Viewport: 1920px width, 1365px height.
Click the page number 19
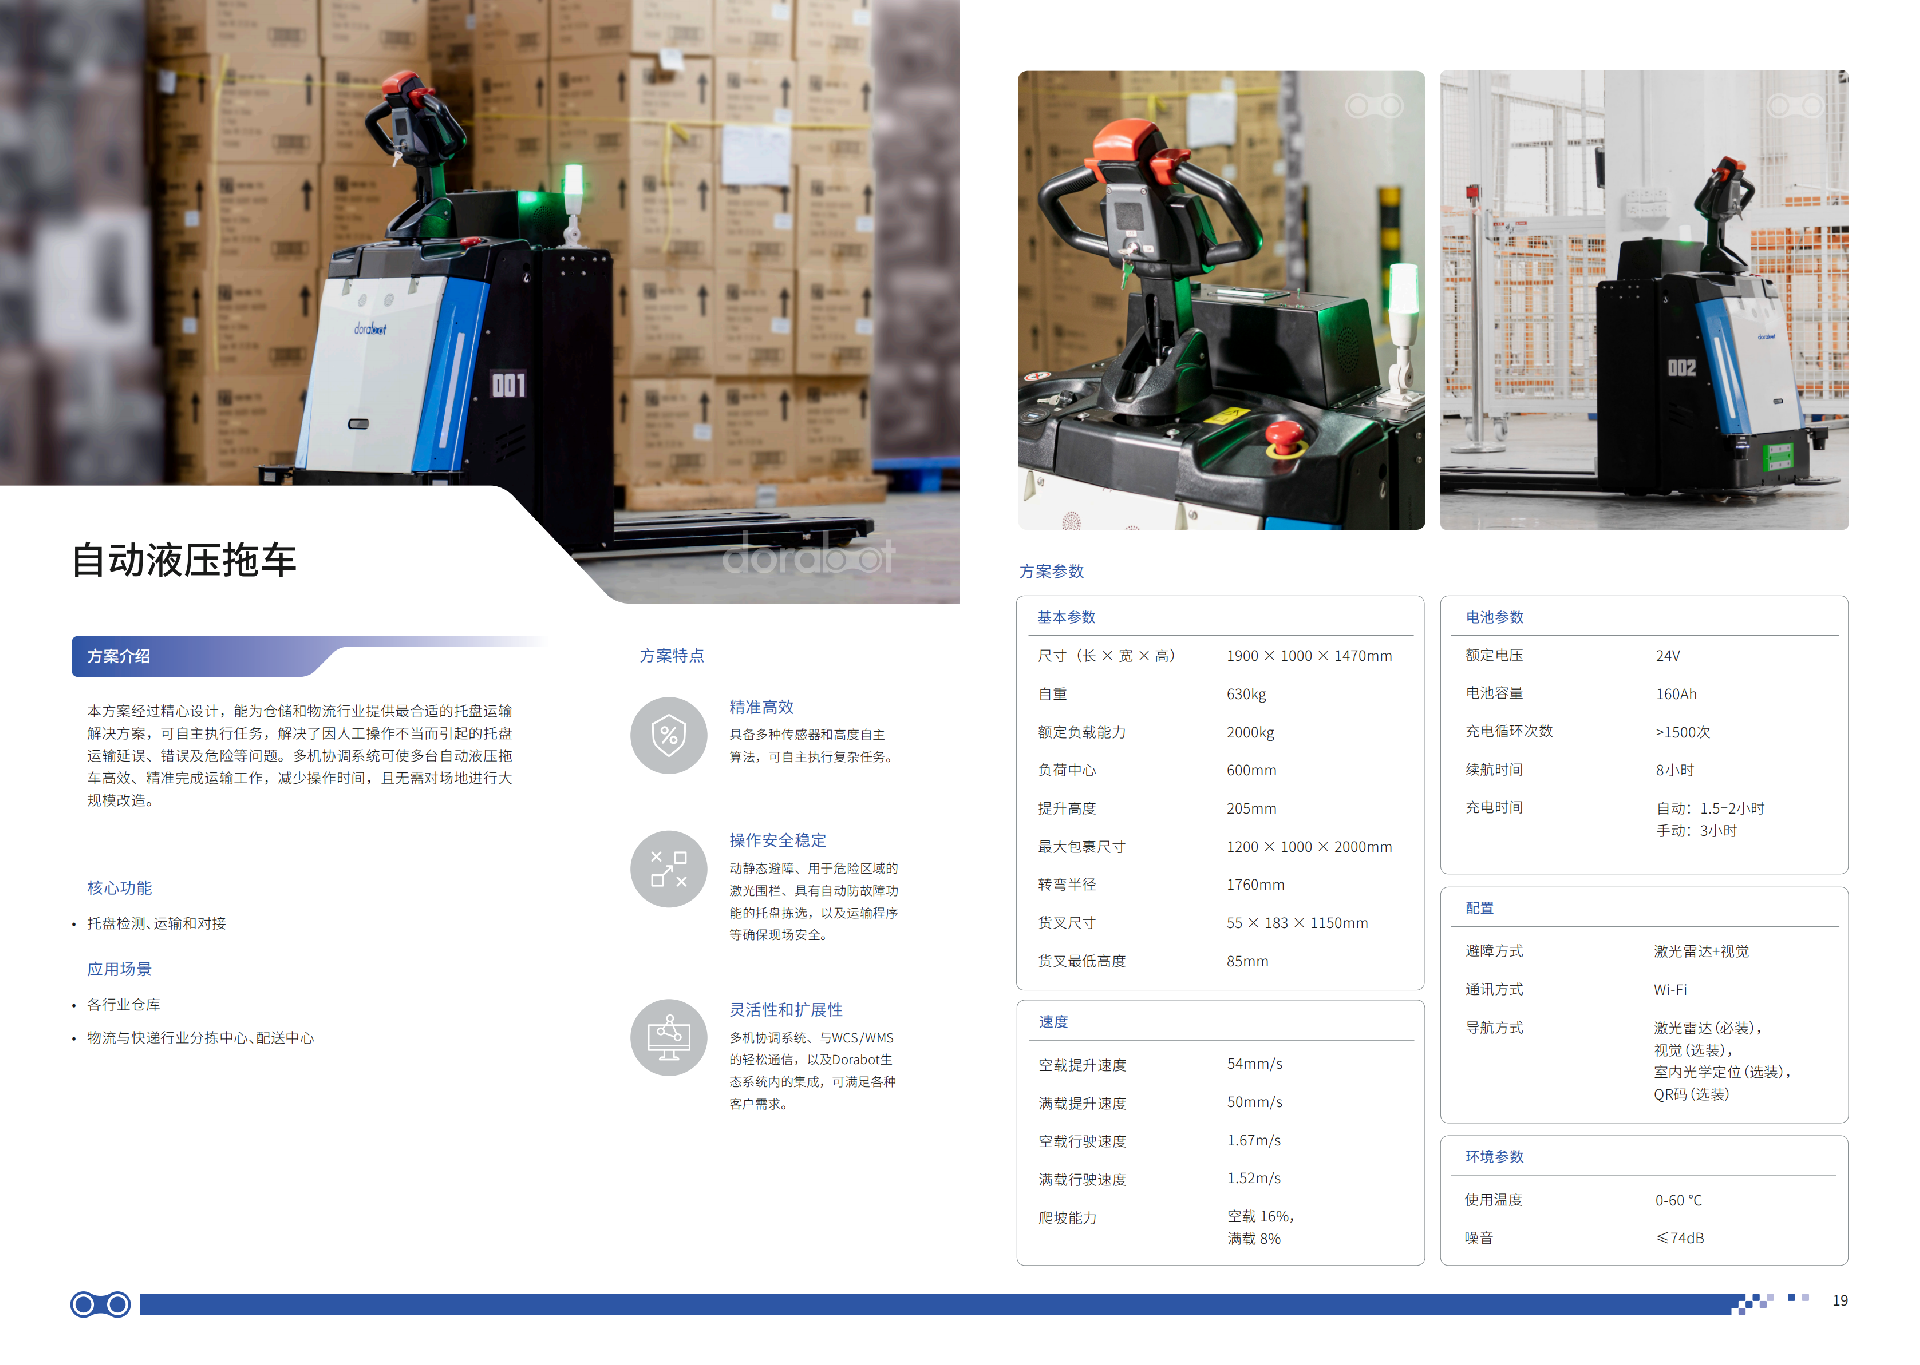coord(1839,1301)
